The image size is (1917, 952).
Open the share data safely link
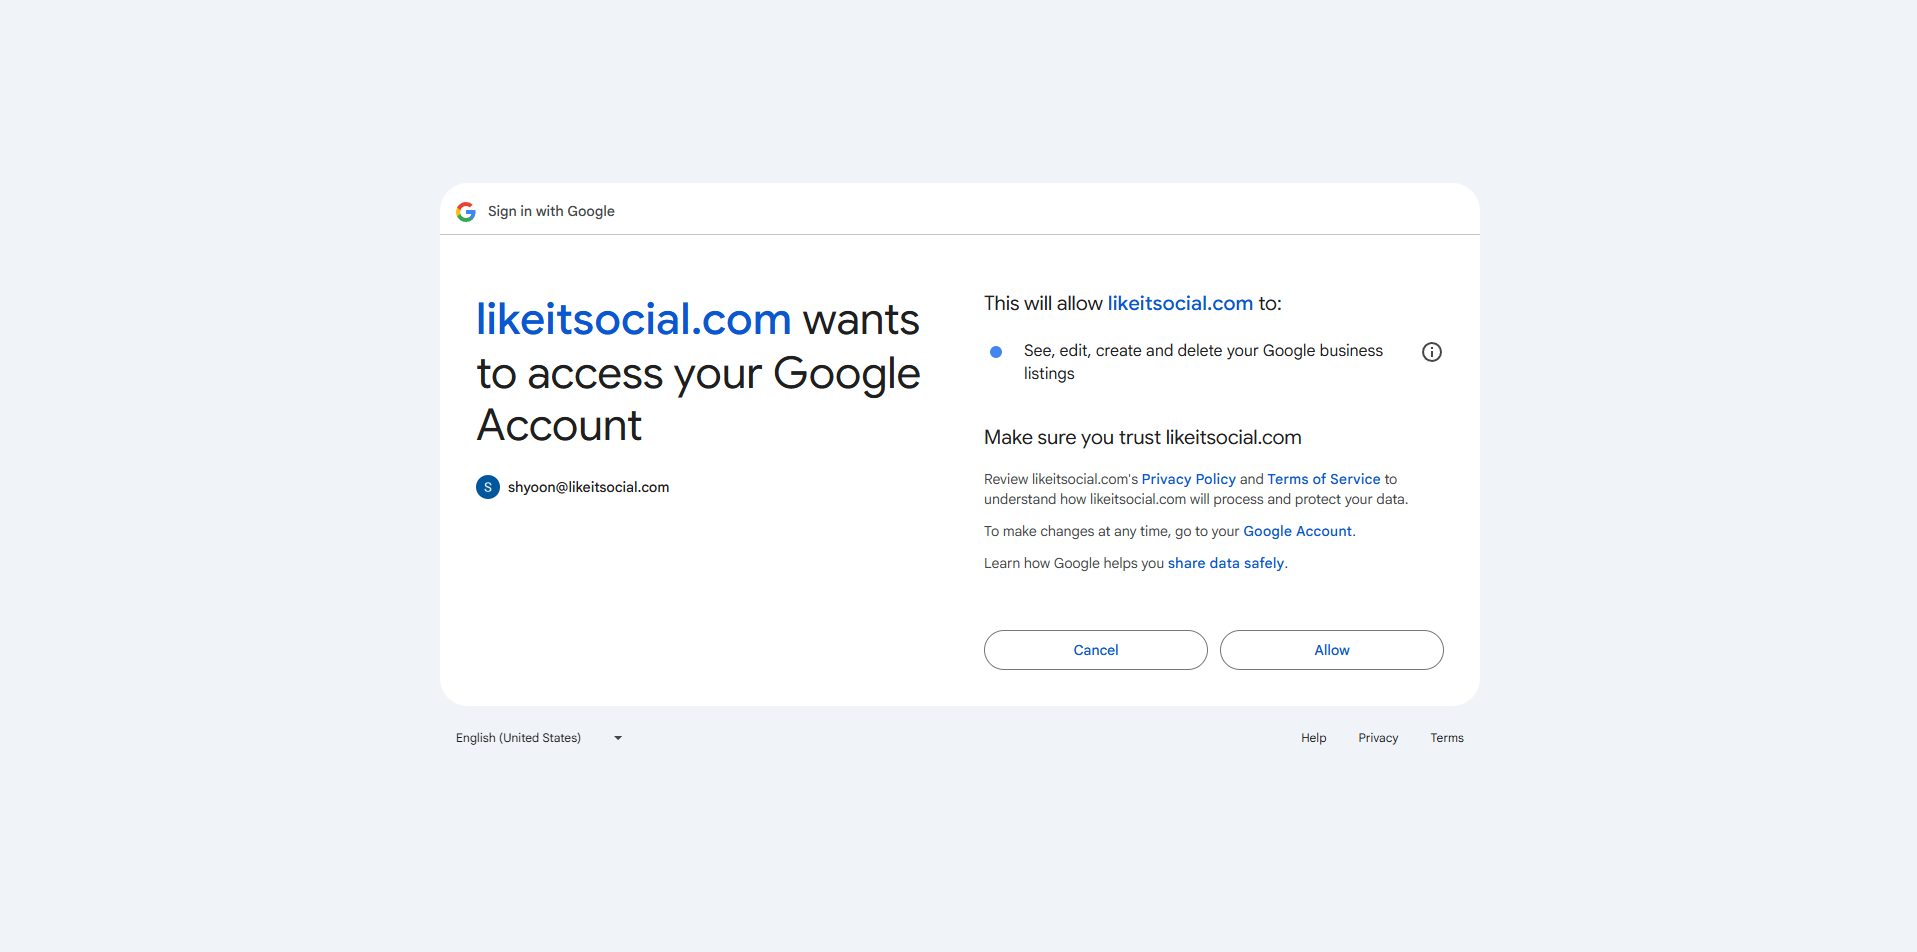[x=1226, y=563]
